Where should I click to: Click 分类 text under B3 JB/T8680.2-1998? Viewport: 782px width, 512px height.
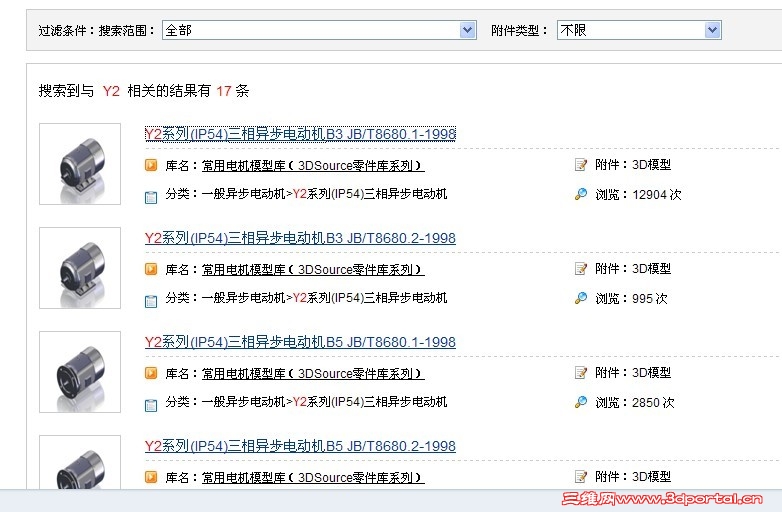[x=306, y=298]
